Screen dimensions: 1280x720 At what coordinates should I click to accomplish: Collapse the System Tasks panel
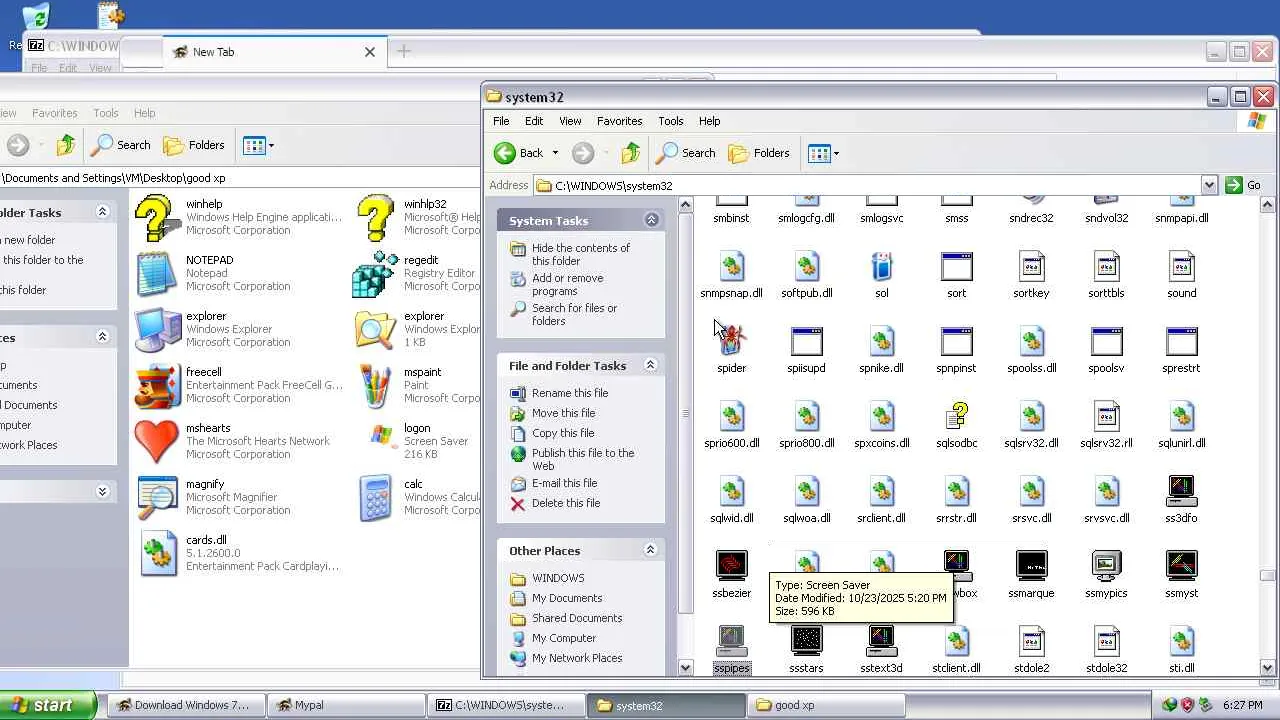pyautogui.click(x=651, y=220)
